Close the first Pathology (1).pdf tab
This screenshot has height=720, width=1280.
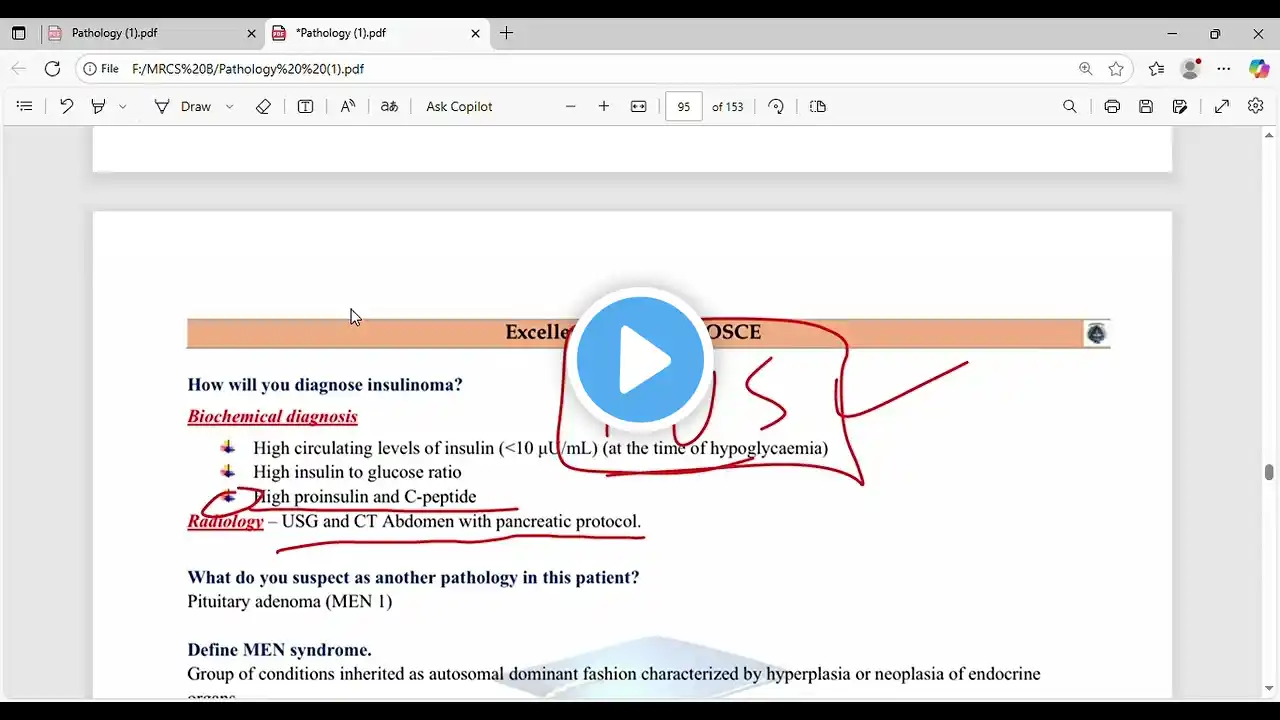(252, 33)
